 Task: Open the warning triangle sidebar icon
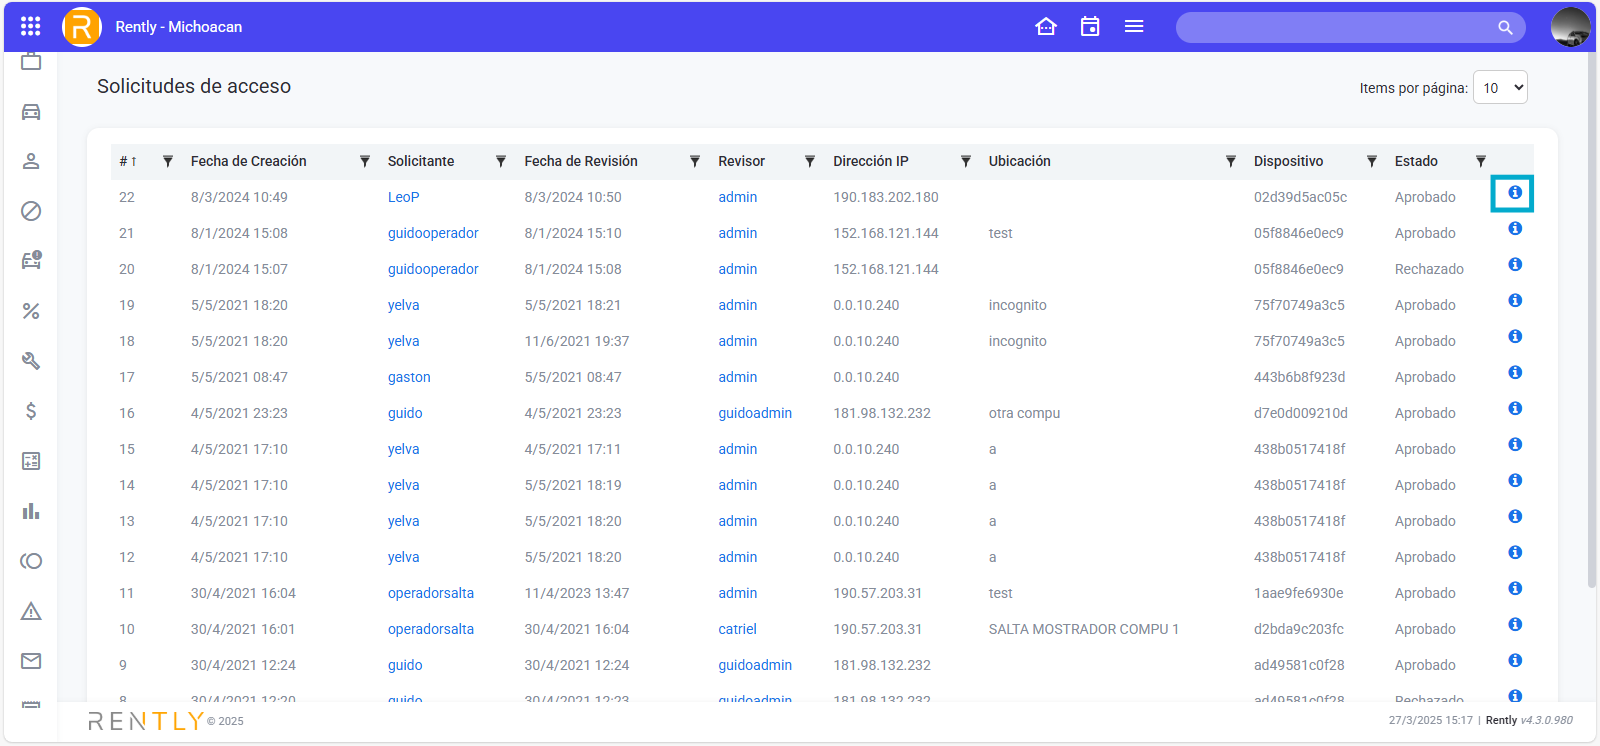click(31, 611)
